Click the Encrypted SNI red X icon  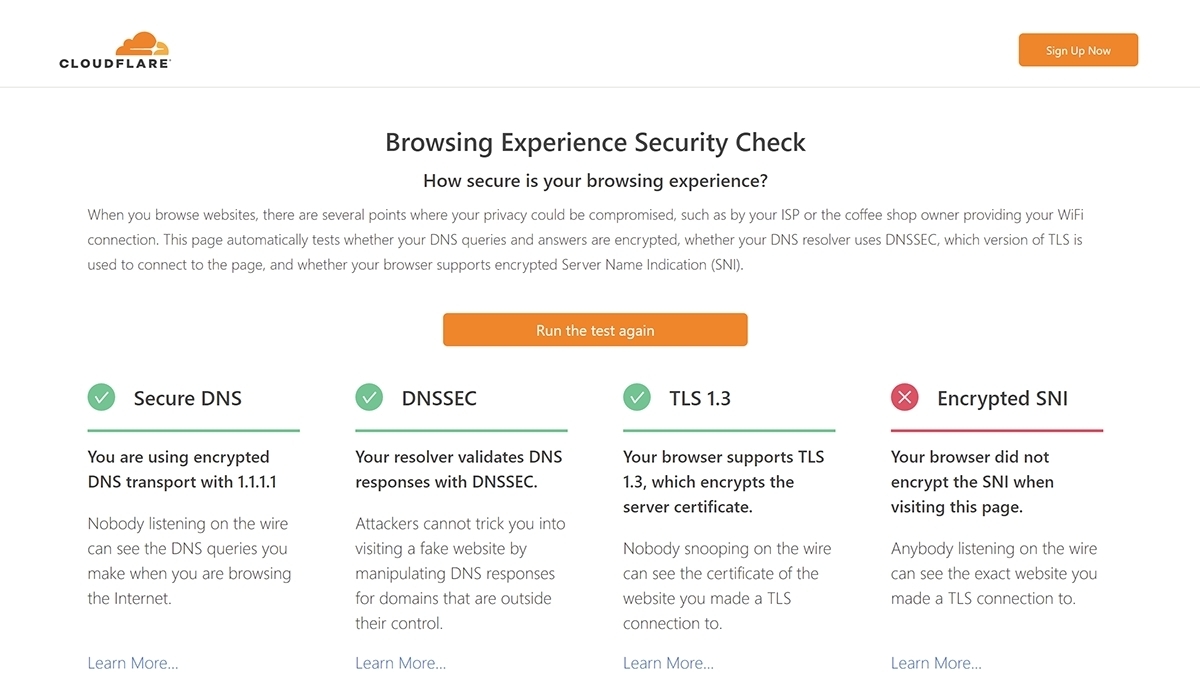[x=904, y=398]
